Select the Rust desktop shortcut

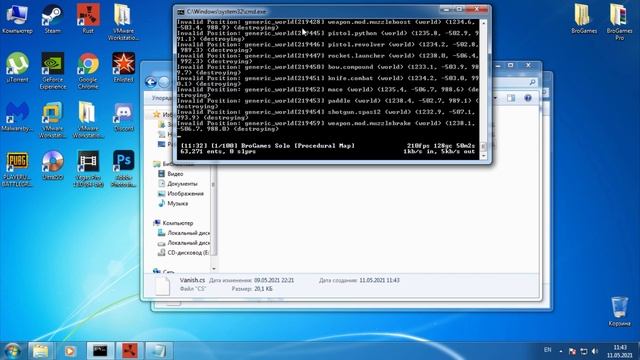click(x=88, y=18)
